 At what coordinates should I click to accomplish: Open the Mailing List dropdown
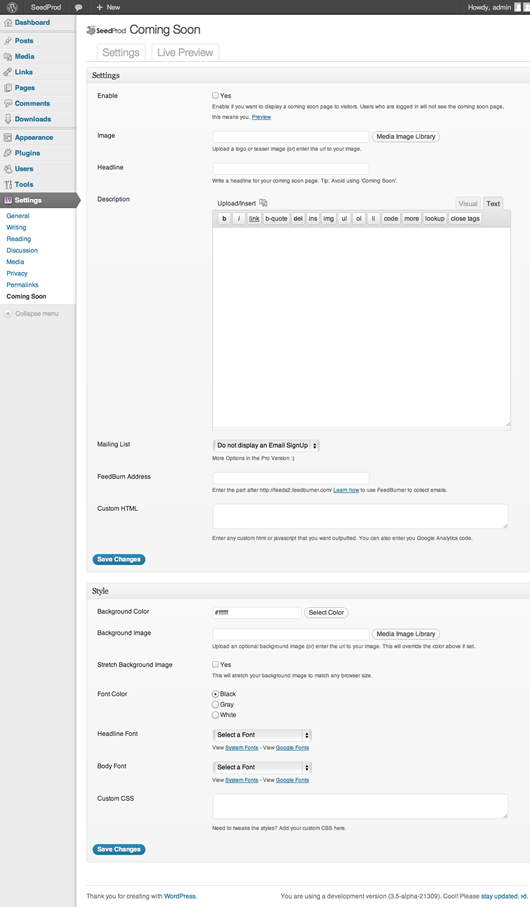click(266, 445)
